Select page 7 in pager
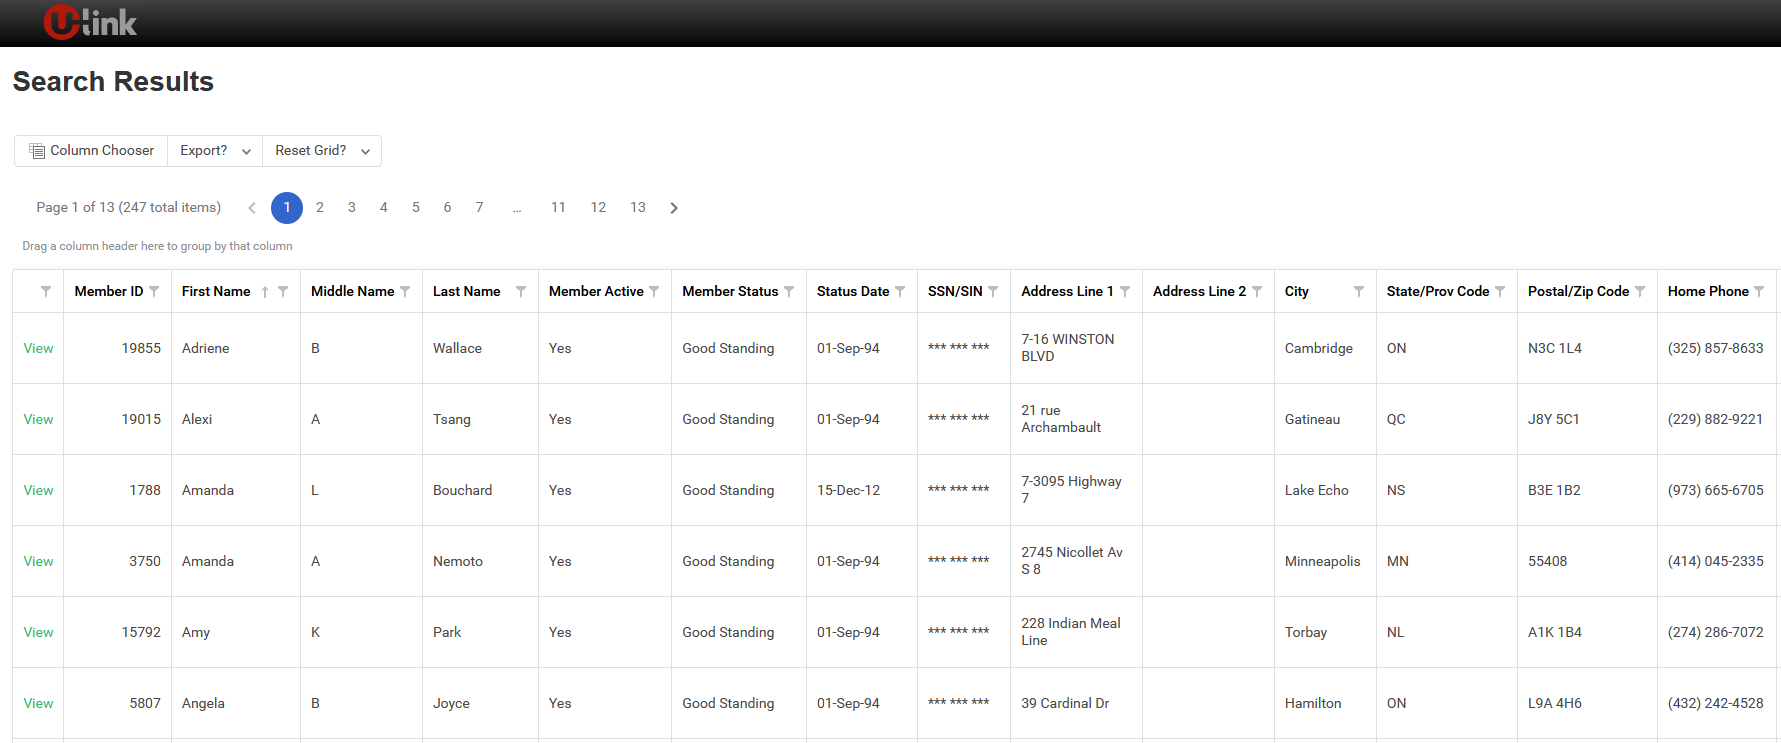Screen dimensions: 1781x743 click(x=479, y=207)
